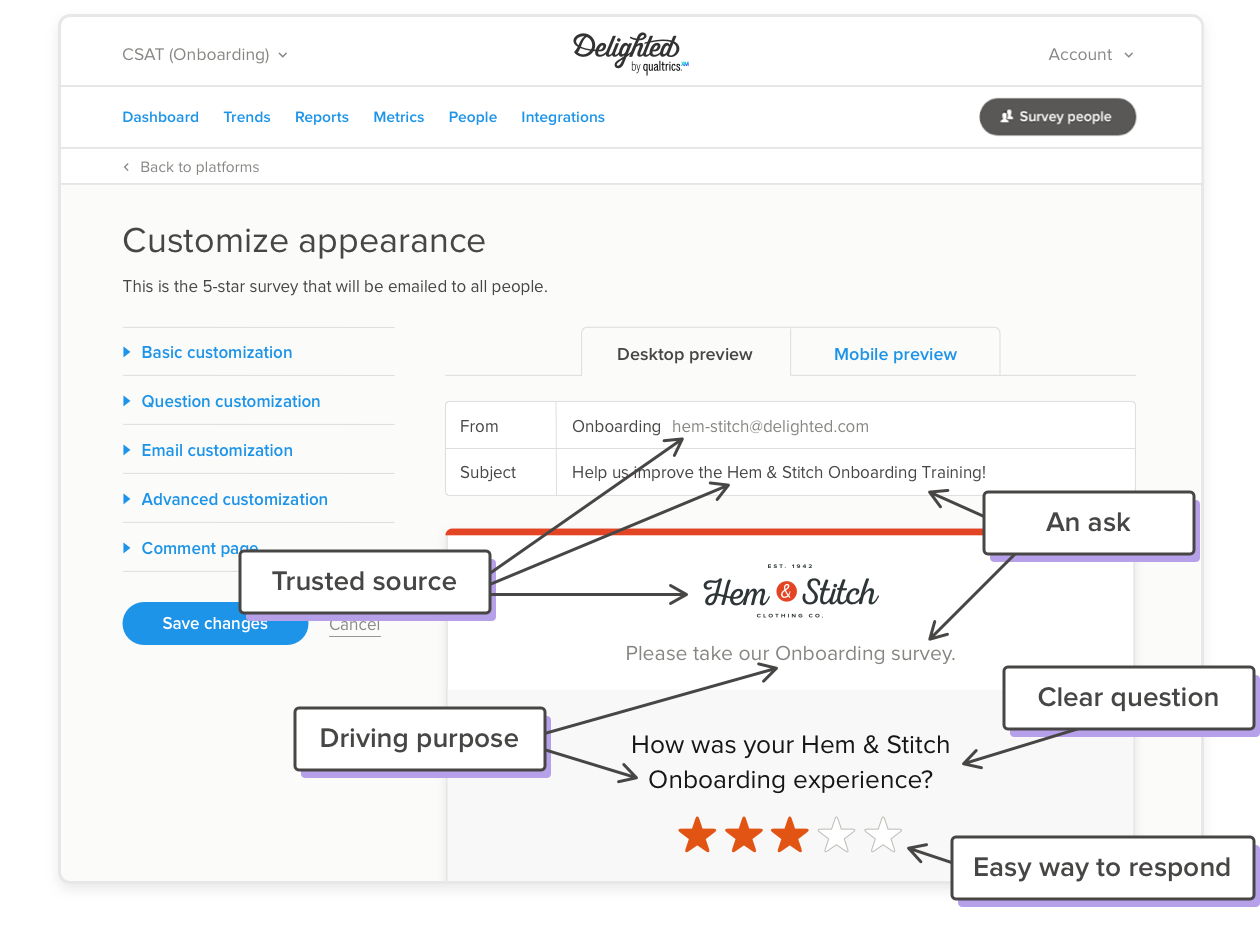Open the Trends navigation item
The image size is (1260, 928).
pyautogui.click(x=247, y=117)
